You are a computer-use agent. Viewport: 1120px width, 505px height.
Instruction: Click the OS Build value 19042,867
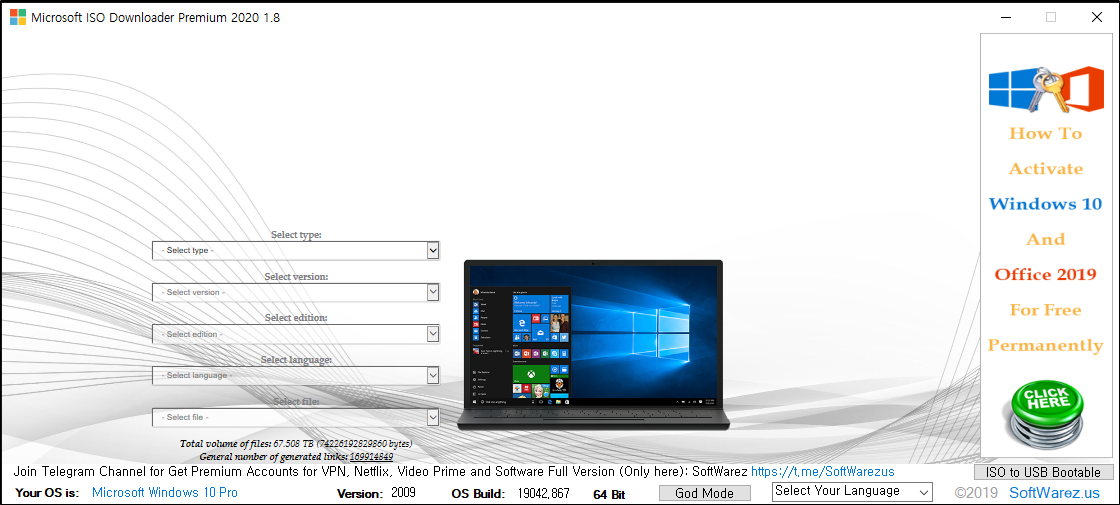pyautogui.click(x=544, y=494)
